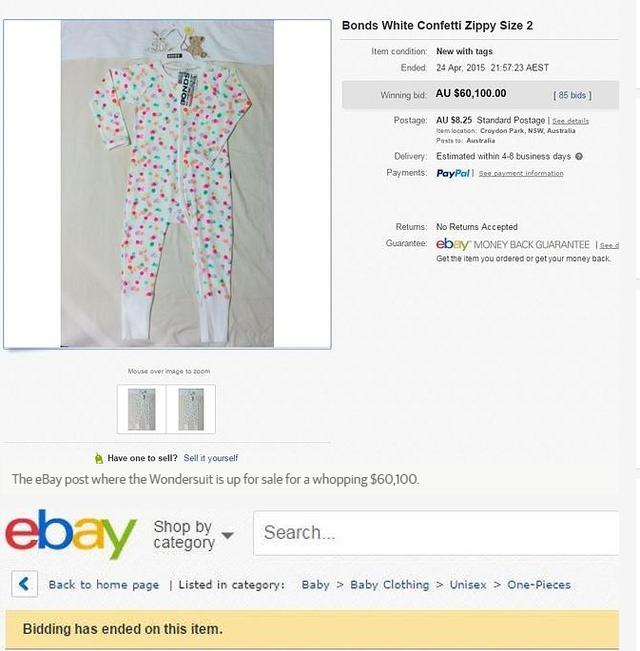Open See payment information link

pos(521,173)
